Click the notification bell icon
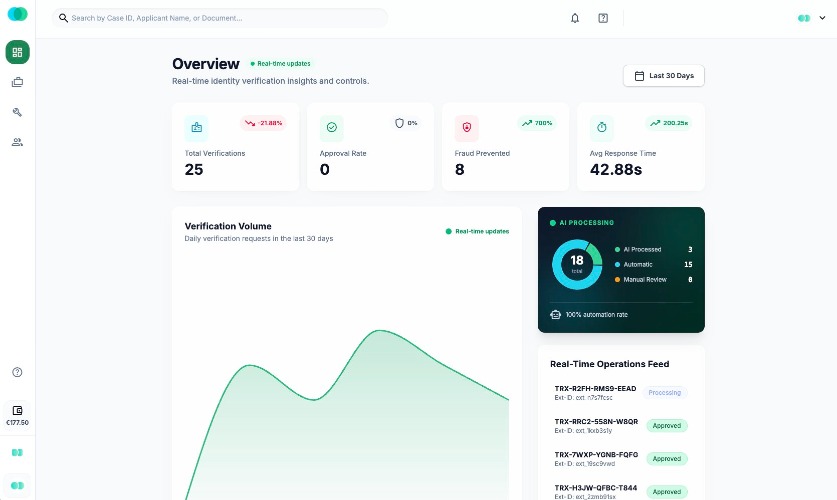 point(575,18)
